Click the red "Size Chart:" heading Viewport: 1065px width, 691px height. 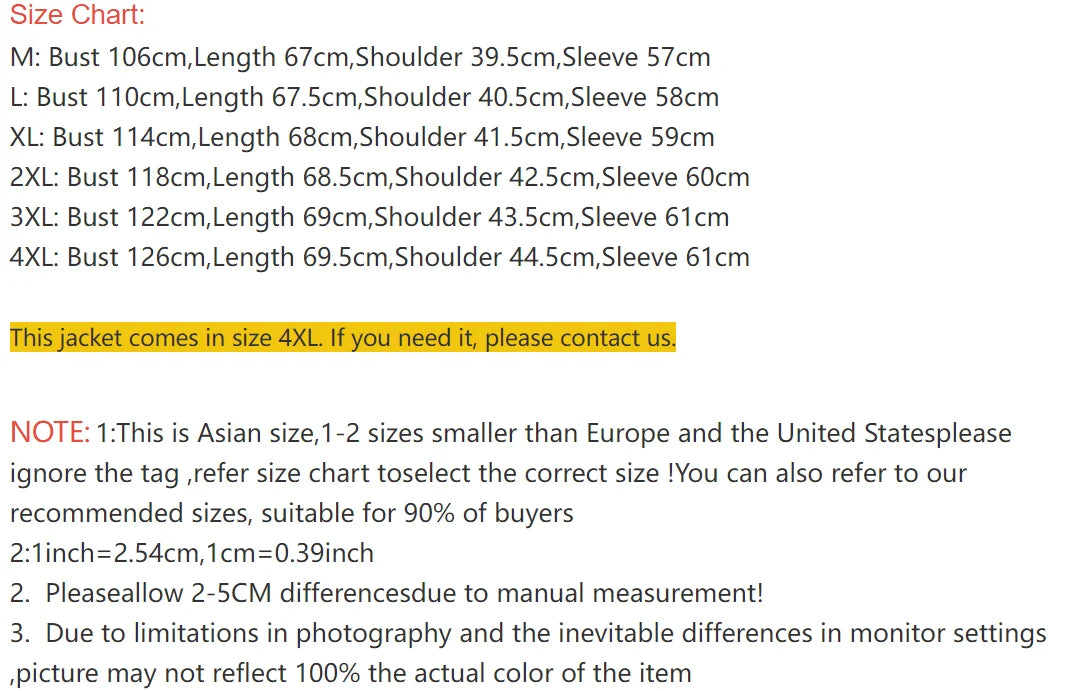point(77,16)
